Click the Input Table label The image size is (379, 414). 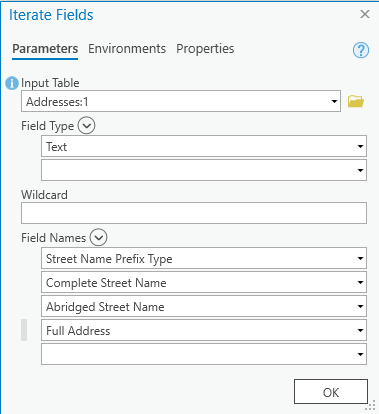pyautogui.click(x=50, y=83)
